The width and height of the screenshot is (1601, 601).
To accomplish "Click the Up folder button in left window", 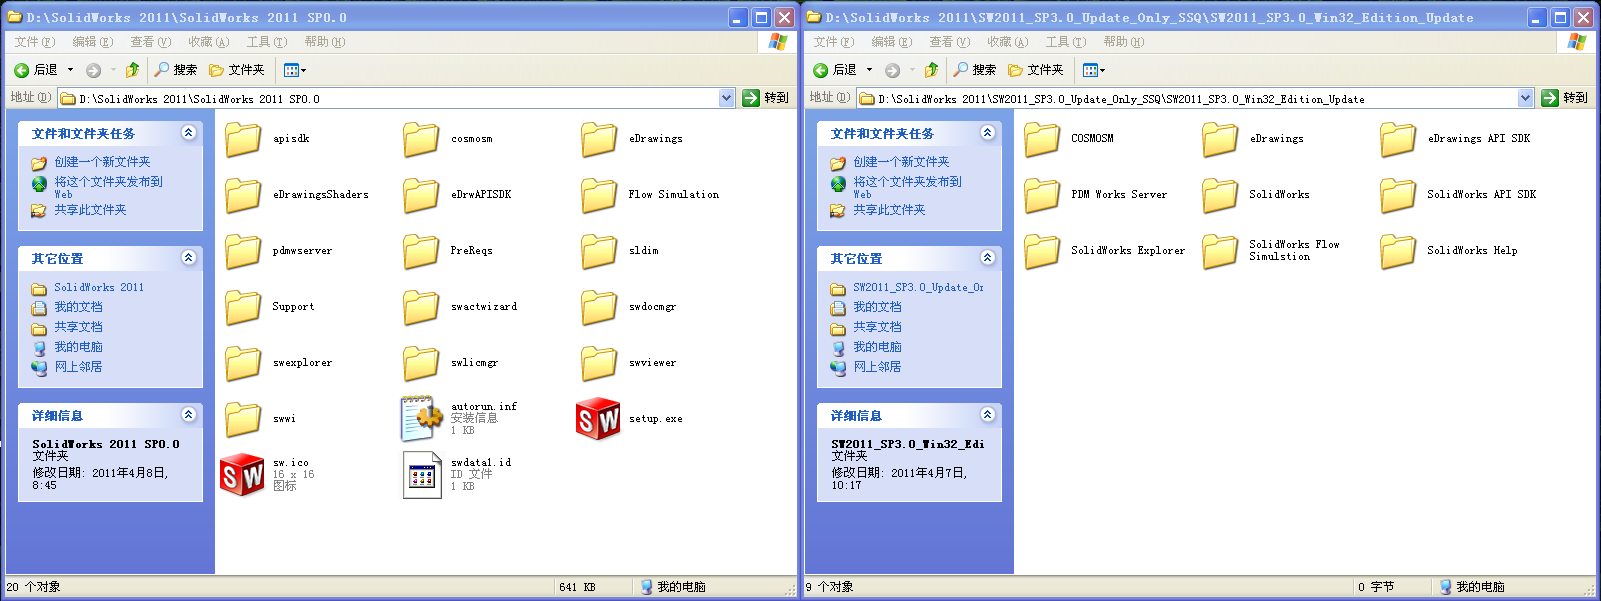I will pyautogui.click(x=132, y=70).
